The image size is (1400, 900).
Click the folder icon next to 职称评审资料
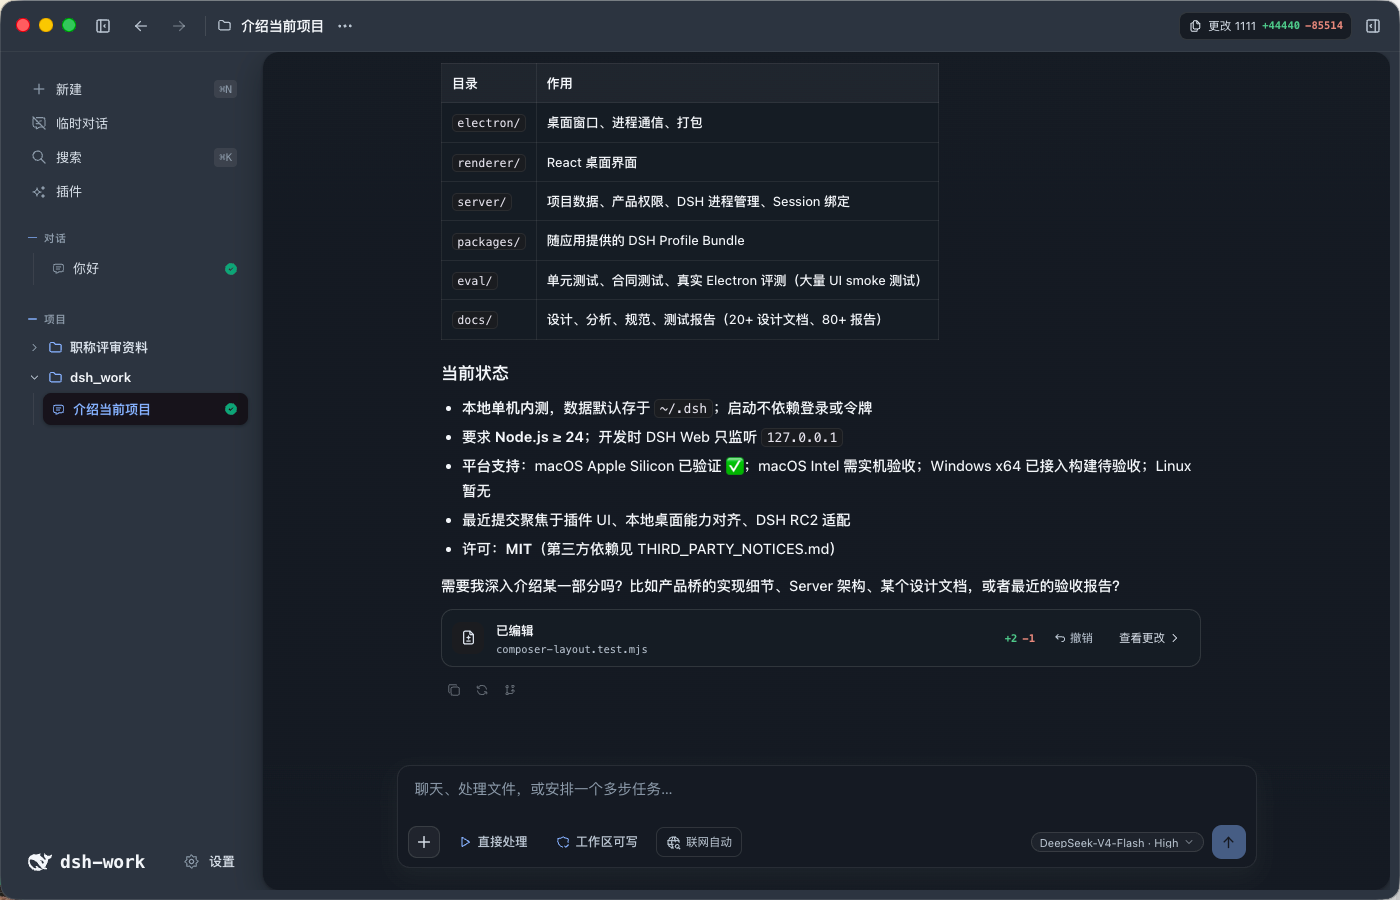coord(56,347)
